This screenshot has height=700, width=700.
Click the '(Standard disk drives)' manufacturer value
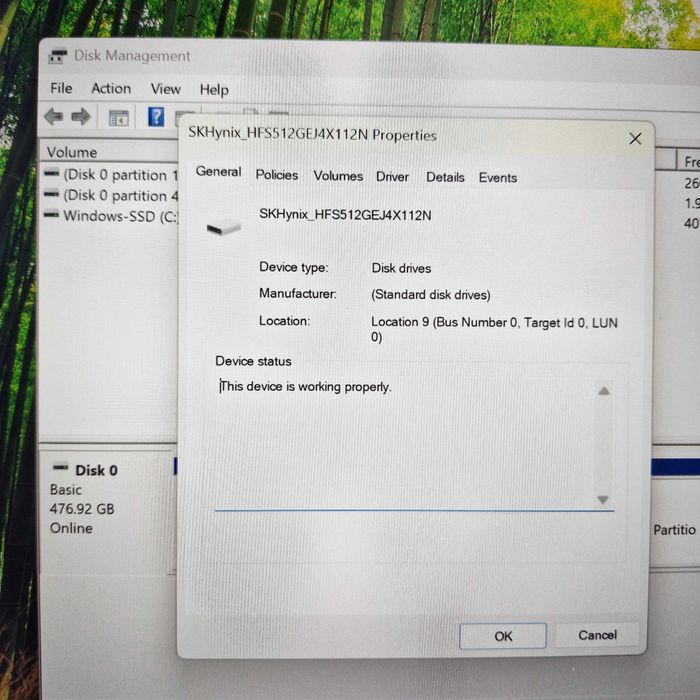pos(431,295)
